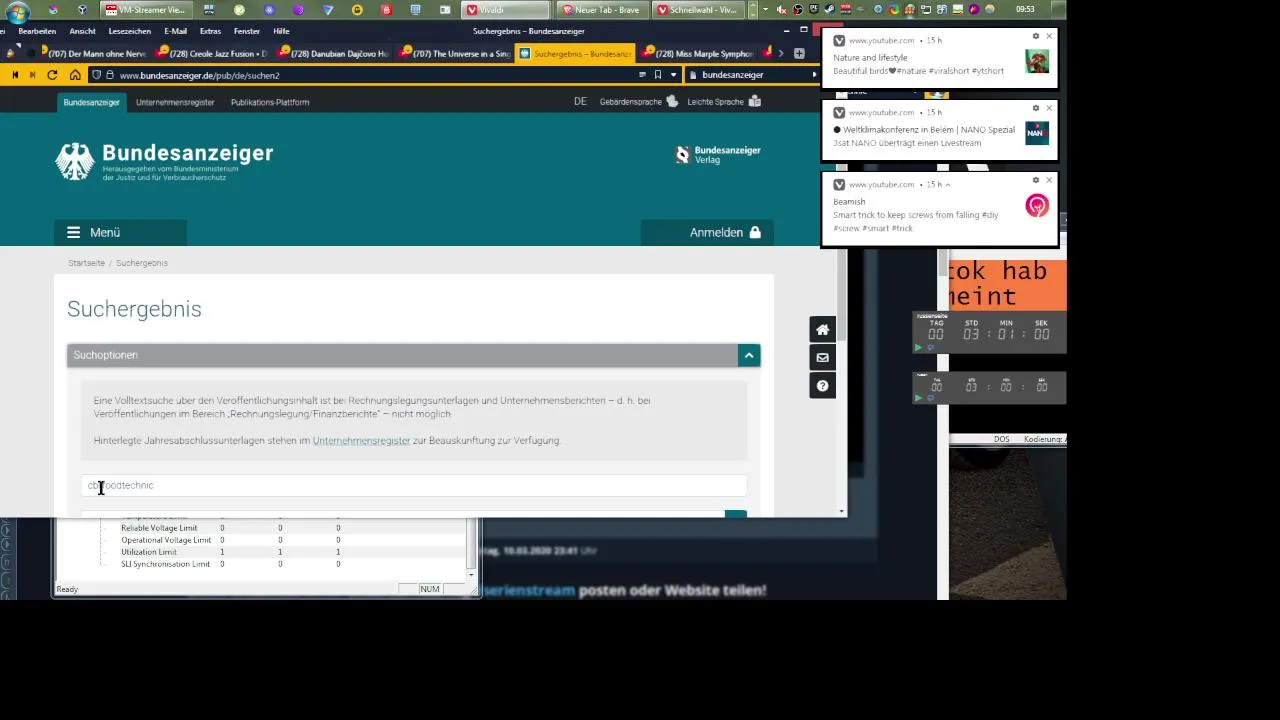Collapse the Suchoptionen panel chevron
The image size is (1280, 720).
tap(749, 355)
